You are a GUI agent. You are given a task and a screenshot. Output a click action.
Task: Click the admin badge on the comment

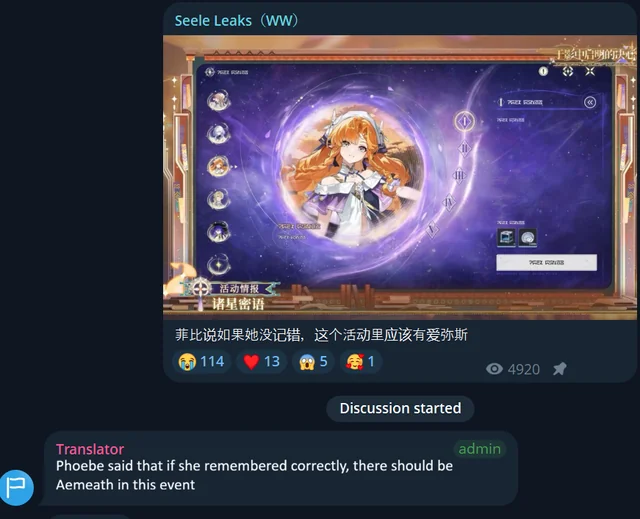pyautogui.click(x=480, y=449)
